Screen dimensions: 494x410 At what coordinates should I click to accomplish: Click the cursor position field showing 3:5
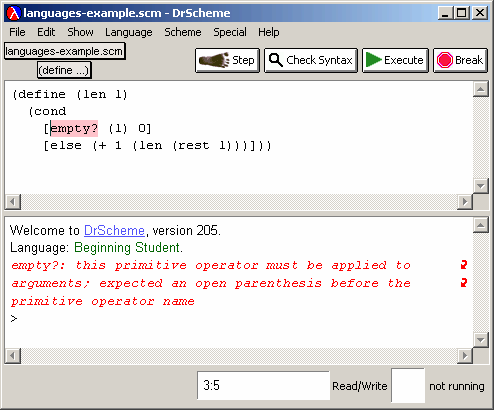(x=263, y=385)
